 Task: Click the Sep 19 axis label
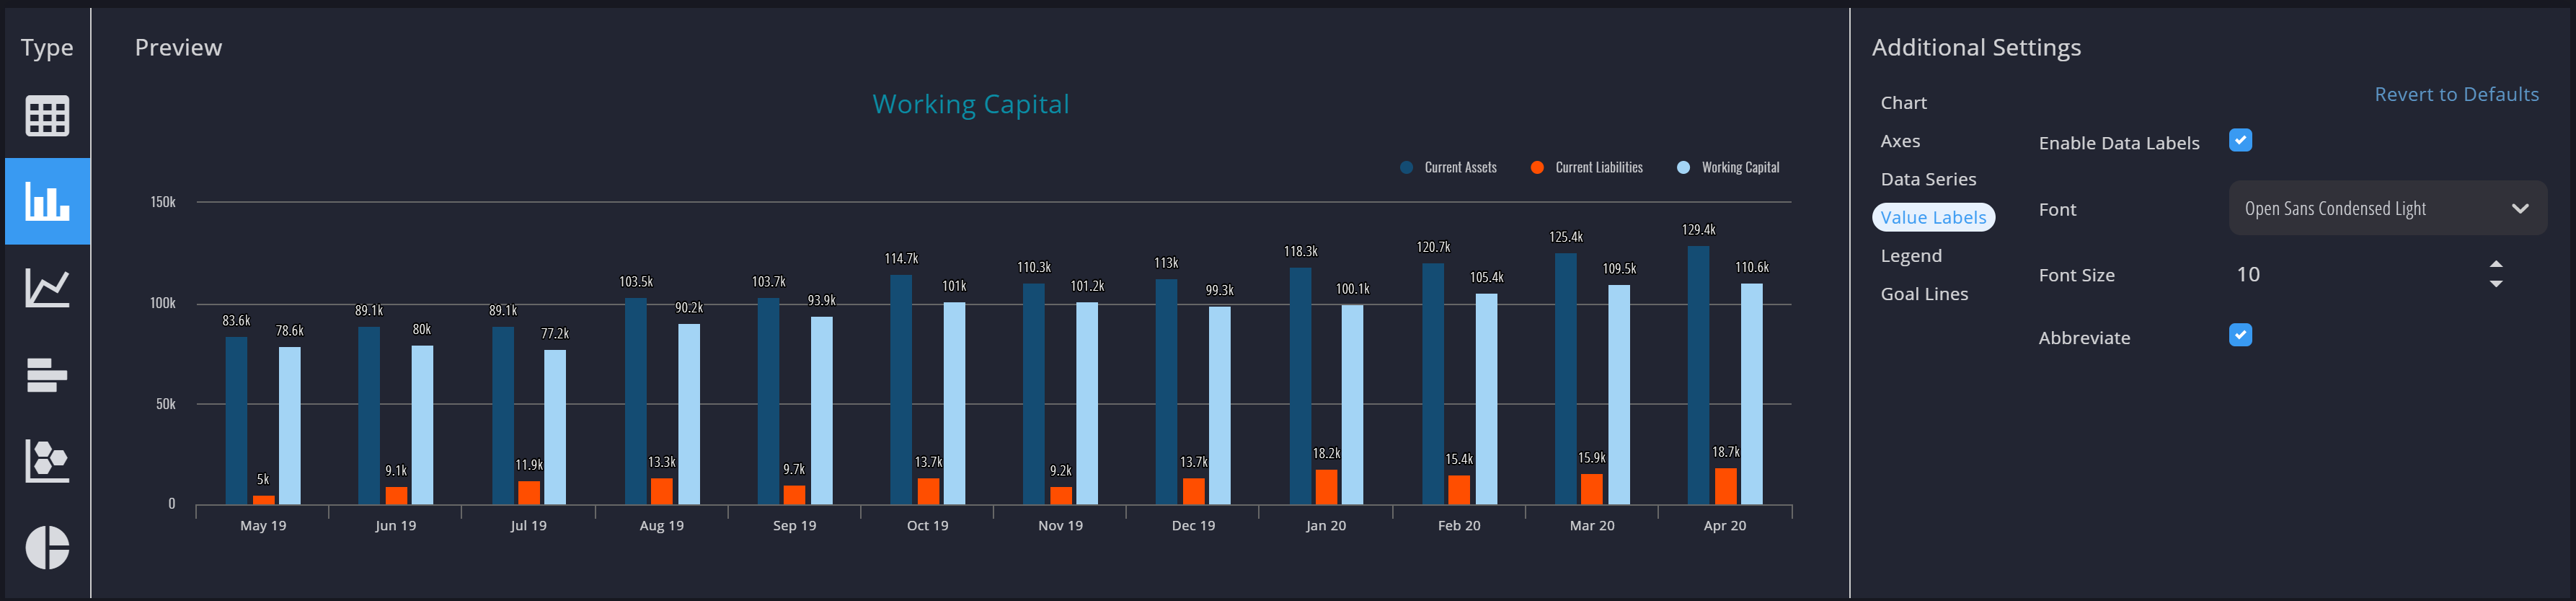click(x=794, y=526)
